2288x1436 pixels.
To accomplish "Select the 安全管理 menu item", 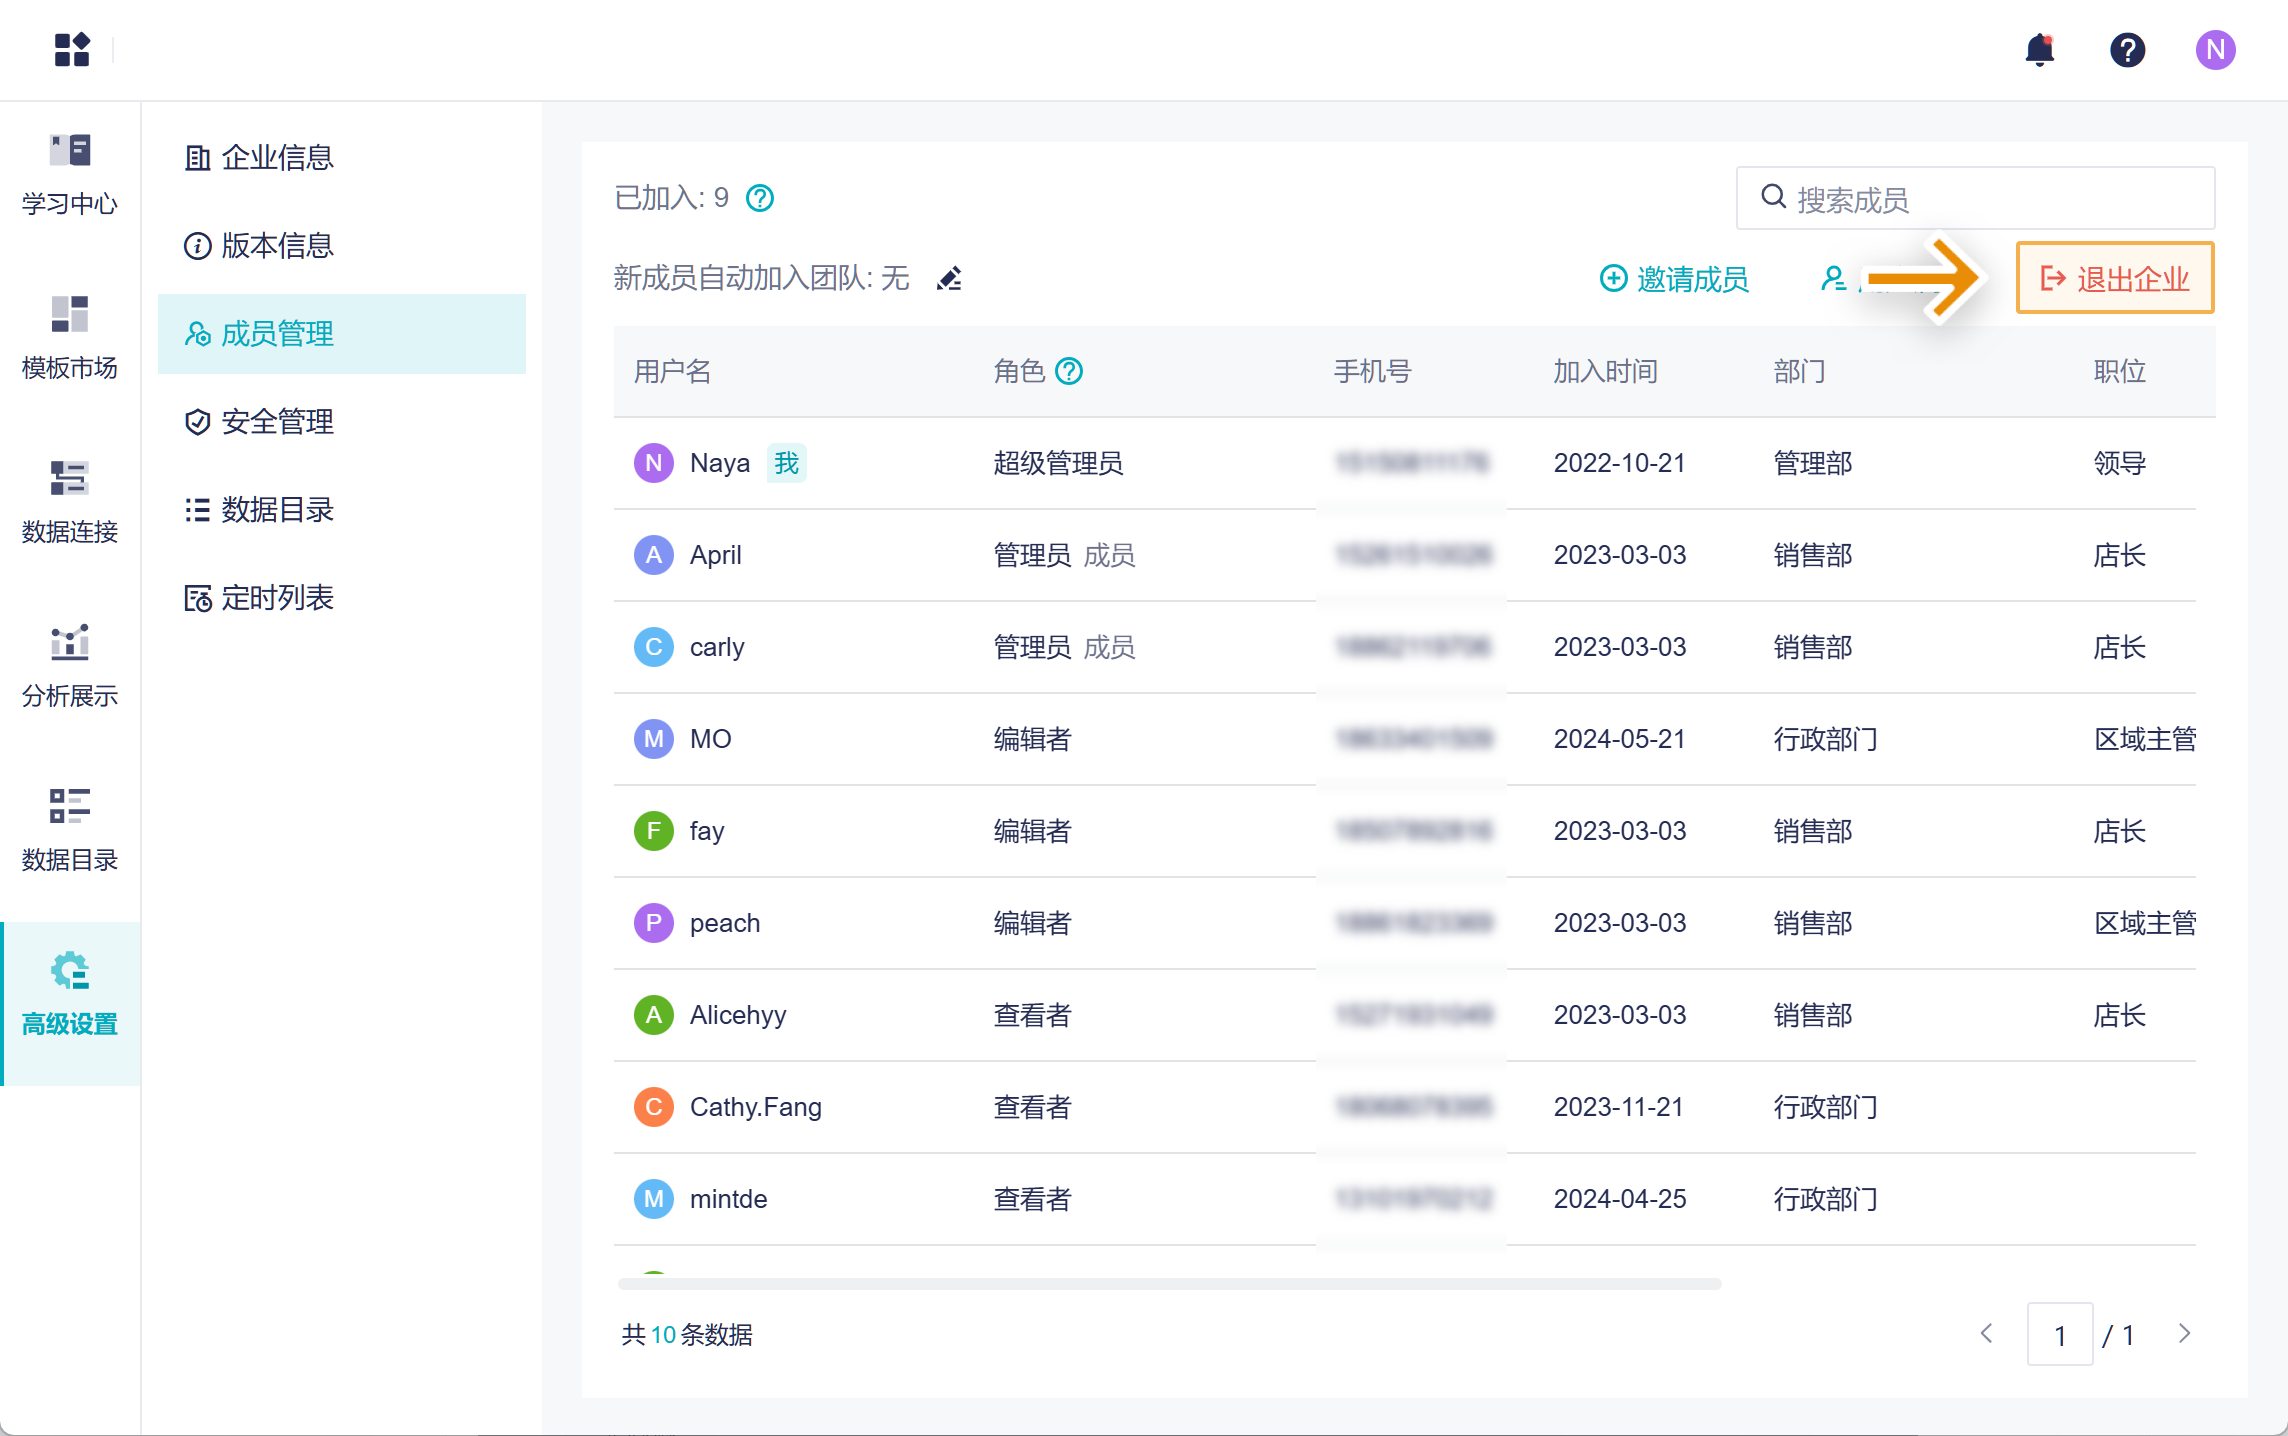I will 277,422.
